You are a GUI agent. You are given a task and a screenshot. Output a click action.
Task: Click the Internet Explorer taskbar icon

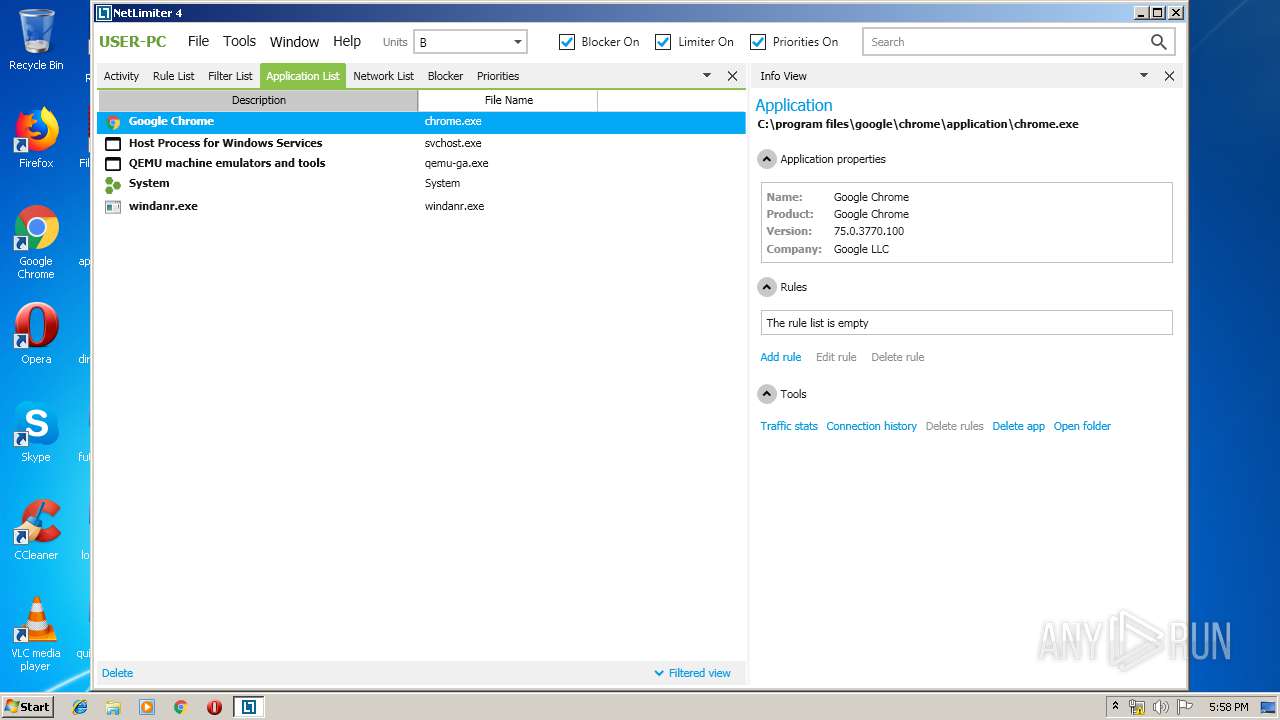[x=80, y=707]
